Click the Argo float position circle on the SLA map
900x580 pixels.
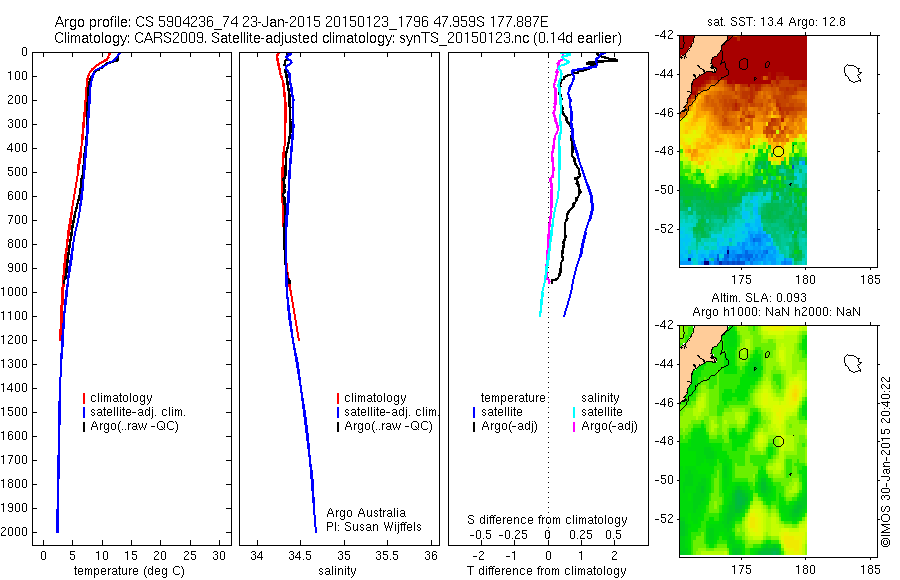coord(778,442)
